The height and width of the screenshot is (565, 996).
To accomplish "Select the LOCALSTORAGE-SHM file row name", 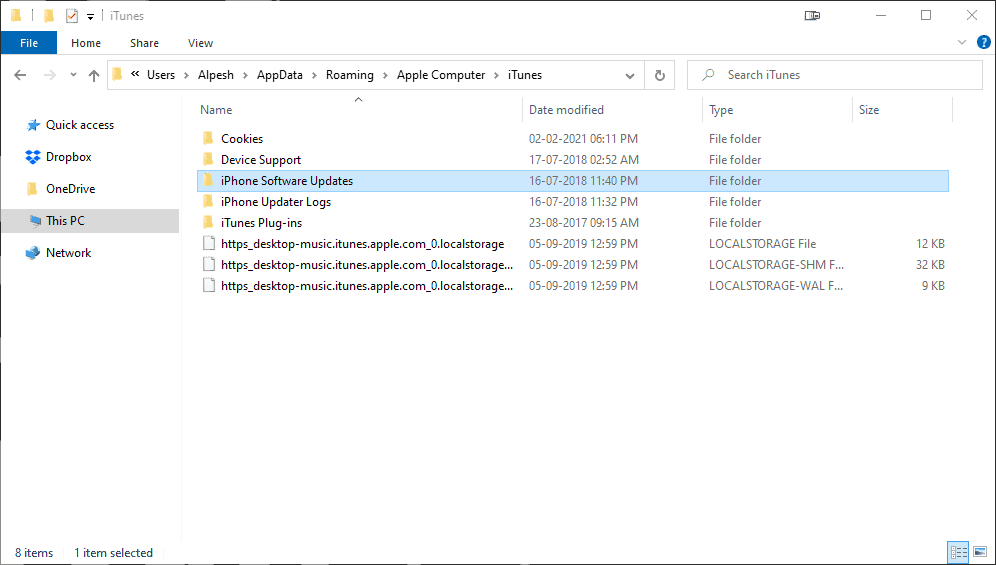I will [x=367, y=264].
